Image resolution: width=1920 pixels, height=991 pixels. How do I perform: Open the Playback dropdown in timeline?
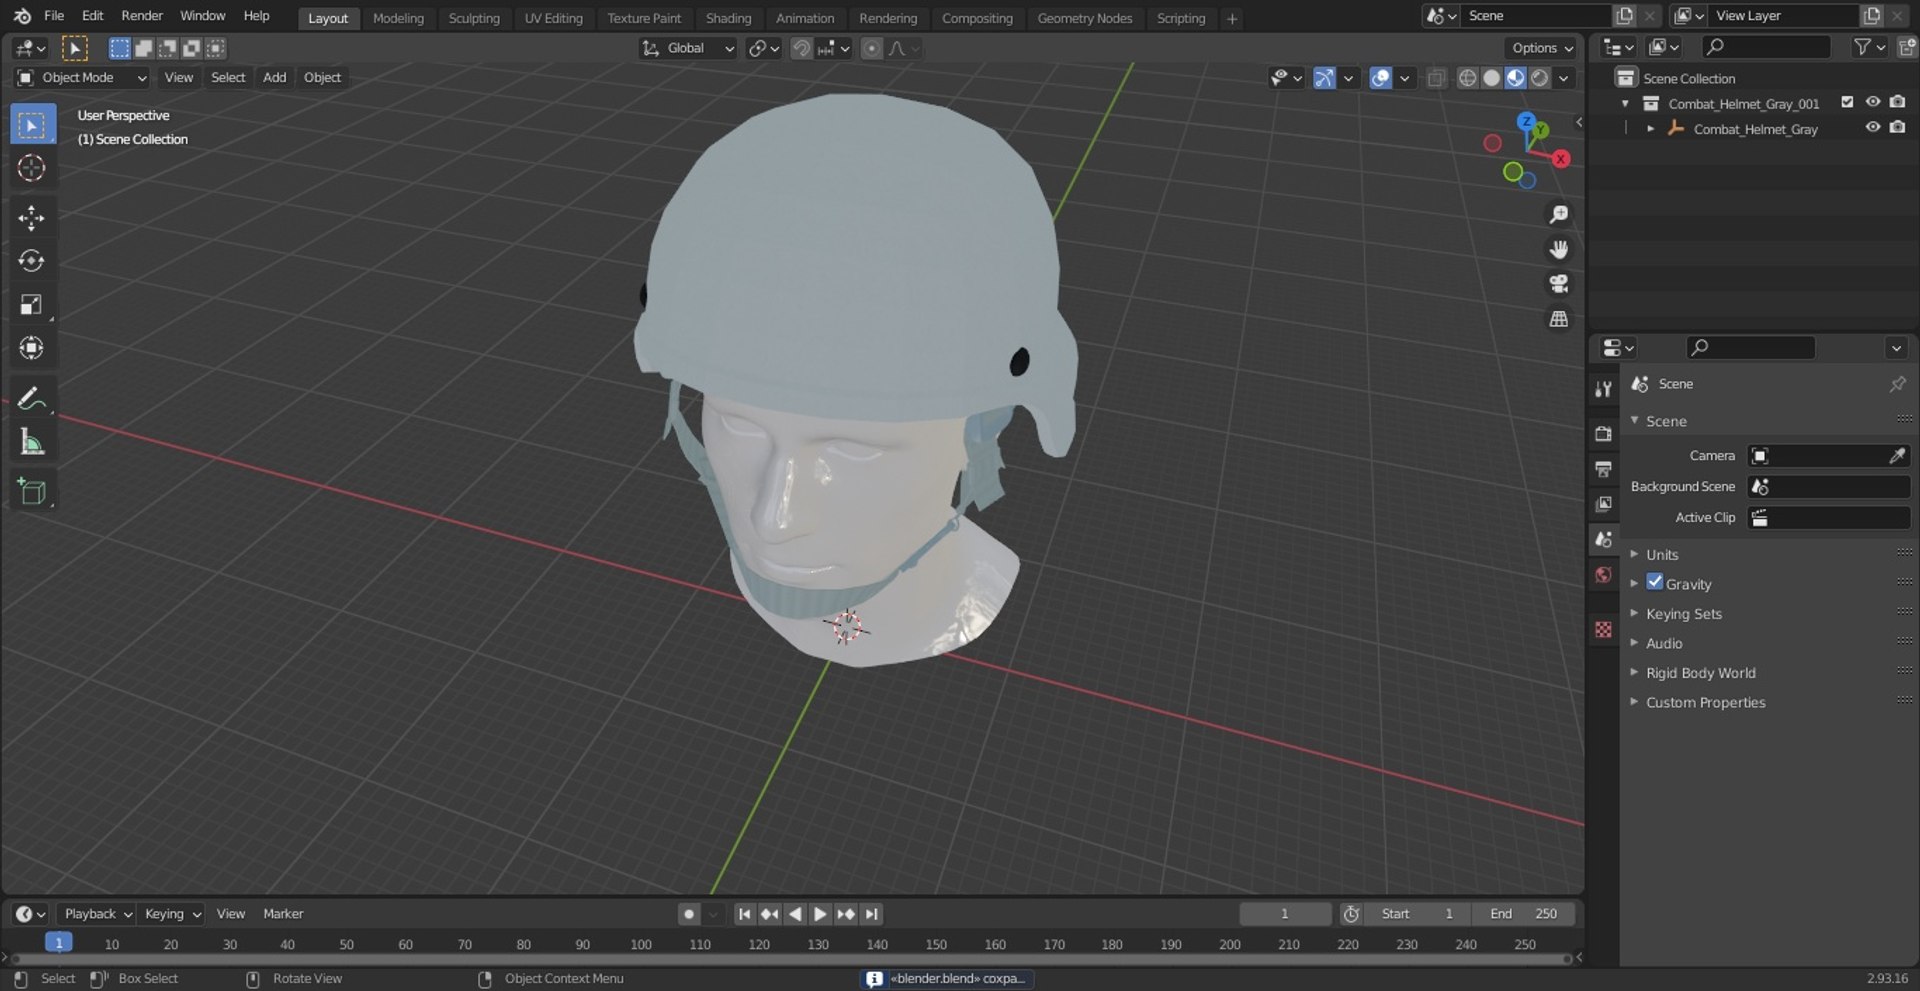point(97,914)
